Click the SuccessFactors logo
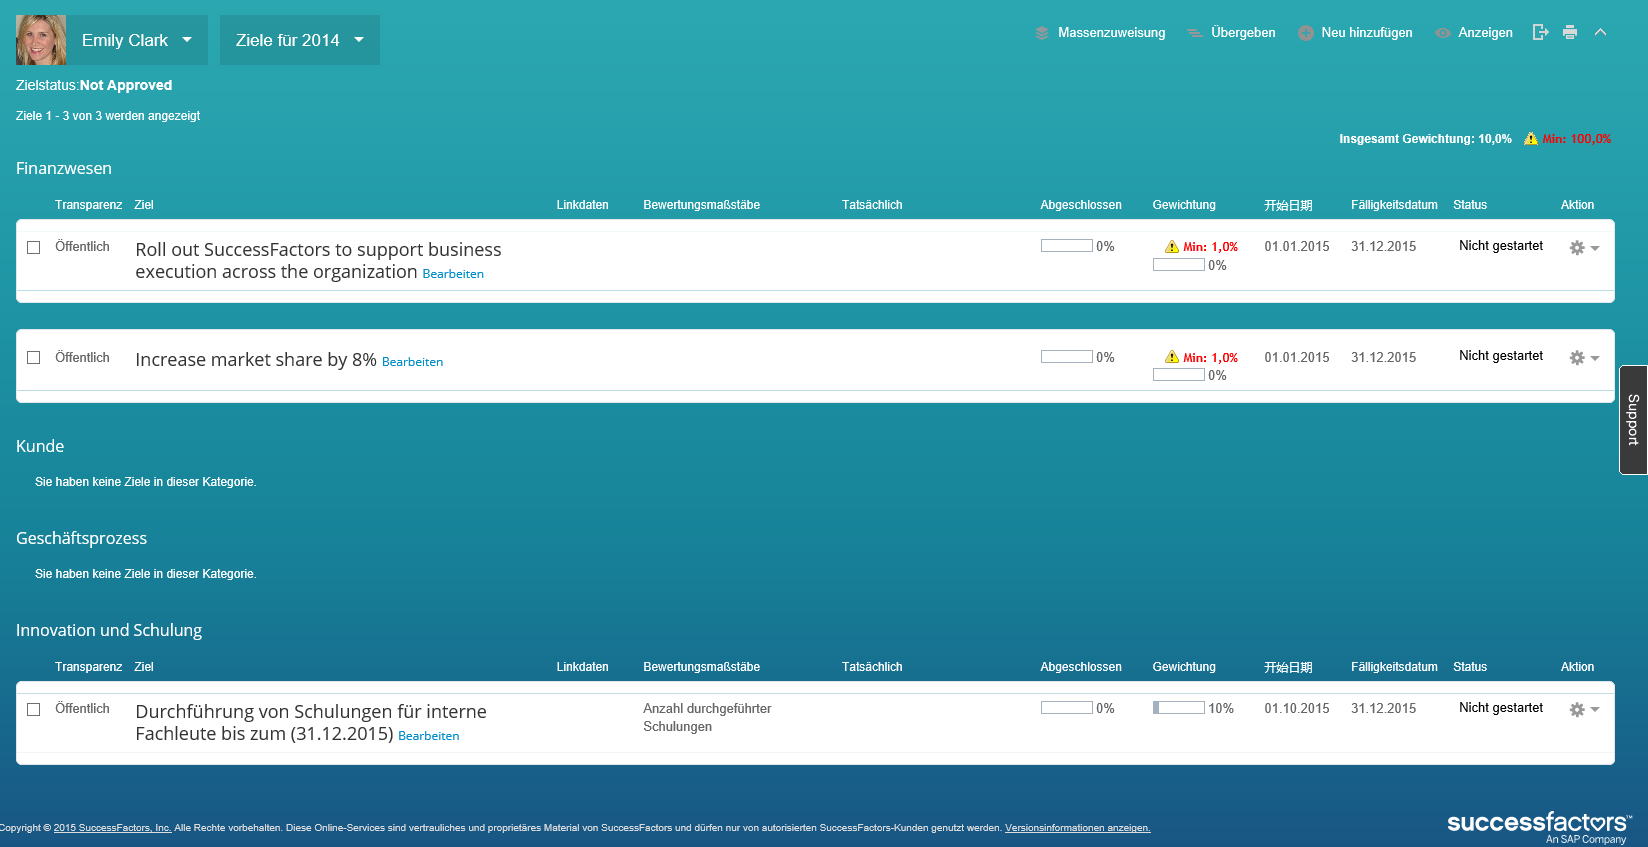The width and height of the screenshot is (1648, 847). click(1539, 827)
